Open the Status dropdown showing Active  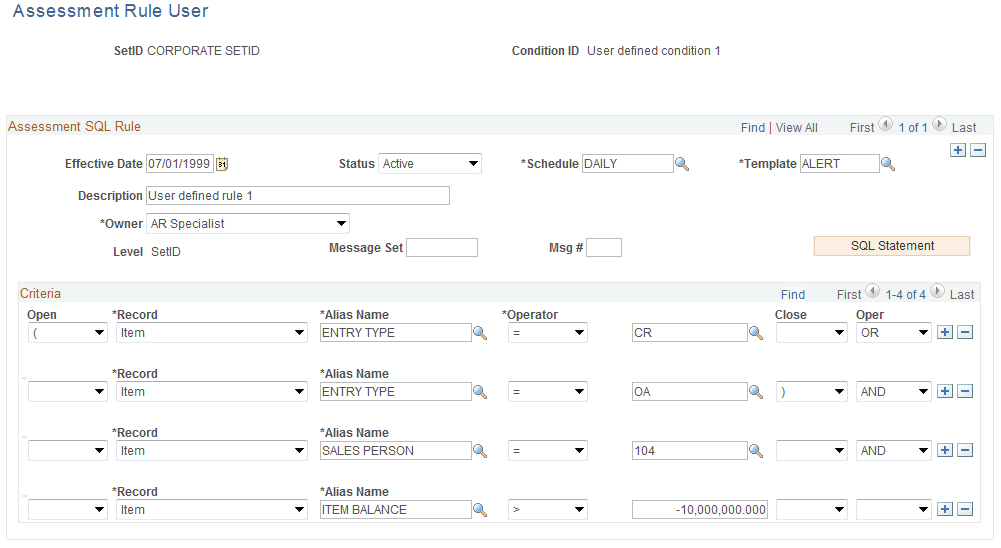coord(430,164)
